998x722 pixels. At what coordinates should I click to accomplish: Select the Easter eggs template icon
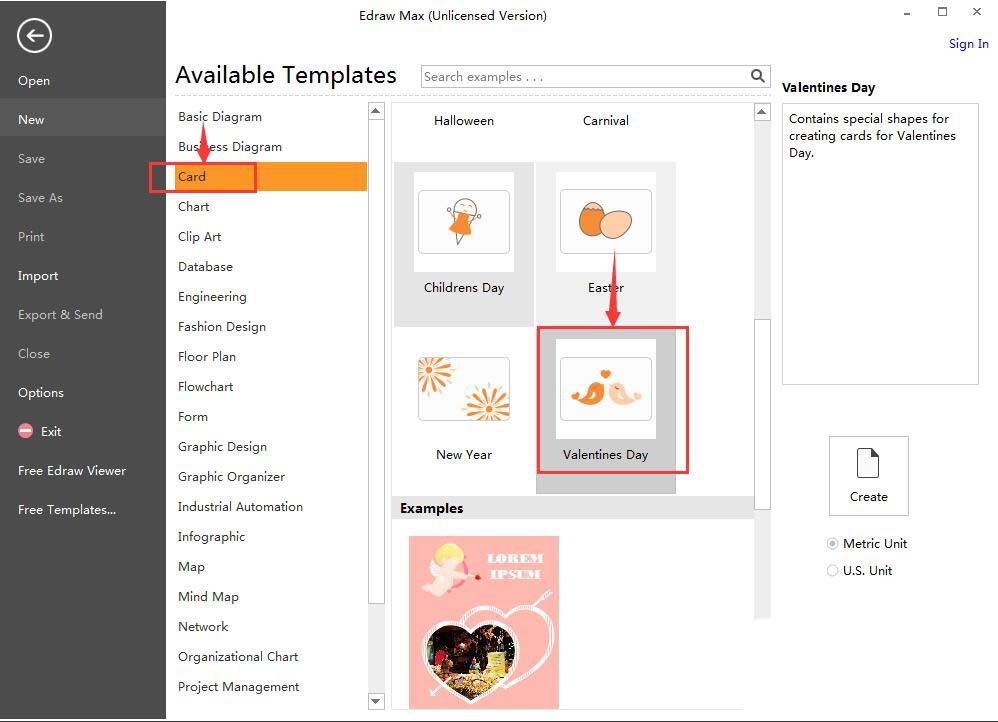[605, 222]
